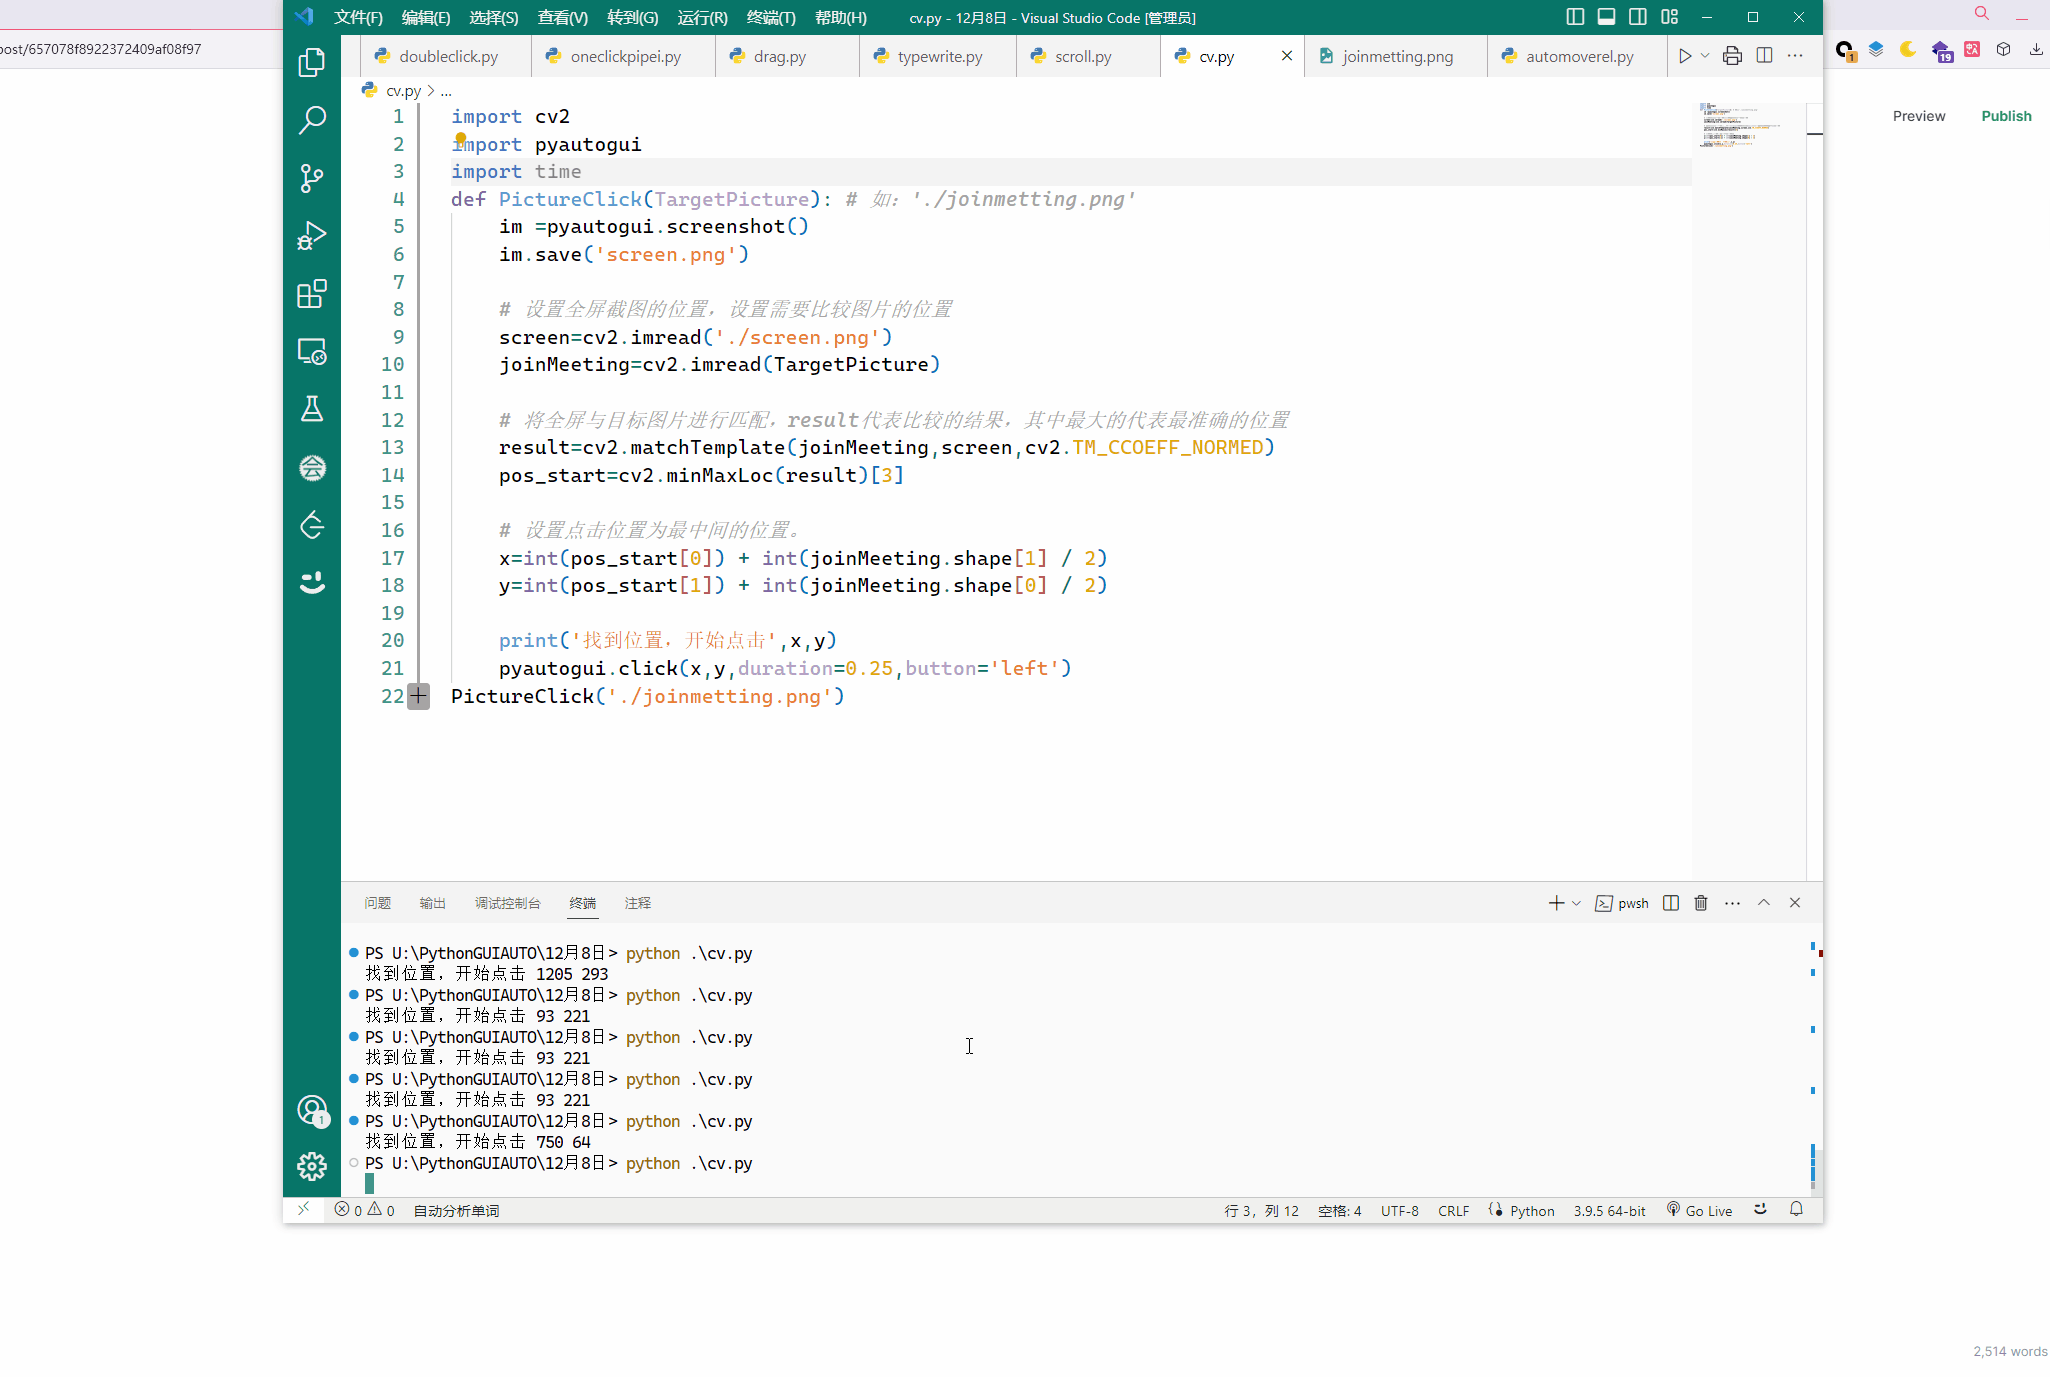This screenshot has width=2050, height=1377.
Task: Toggle the primary side bar layout
Action: point(1575,17)
